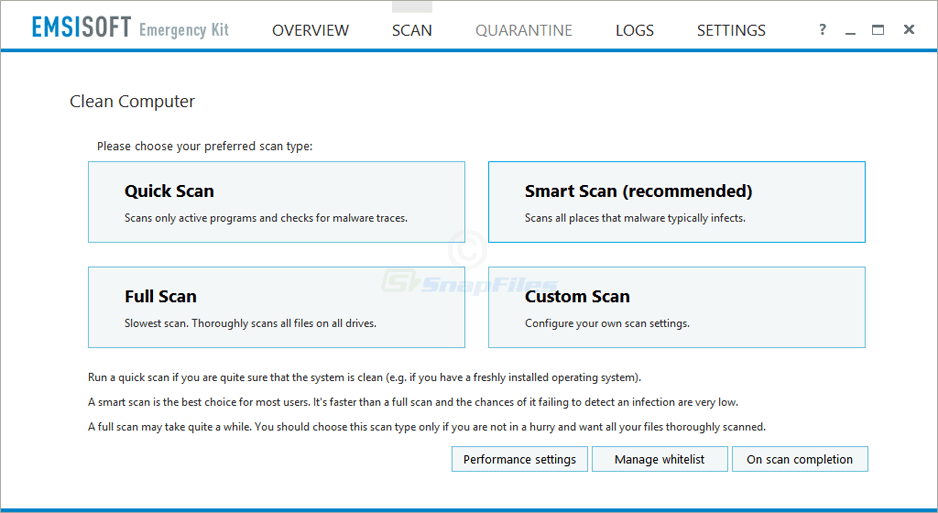
Task: Click the Clean Computer heading
Action: click(x=132, y=102)
